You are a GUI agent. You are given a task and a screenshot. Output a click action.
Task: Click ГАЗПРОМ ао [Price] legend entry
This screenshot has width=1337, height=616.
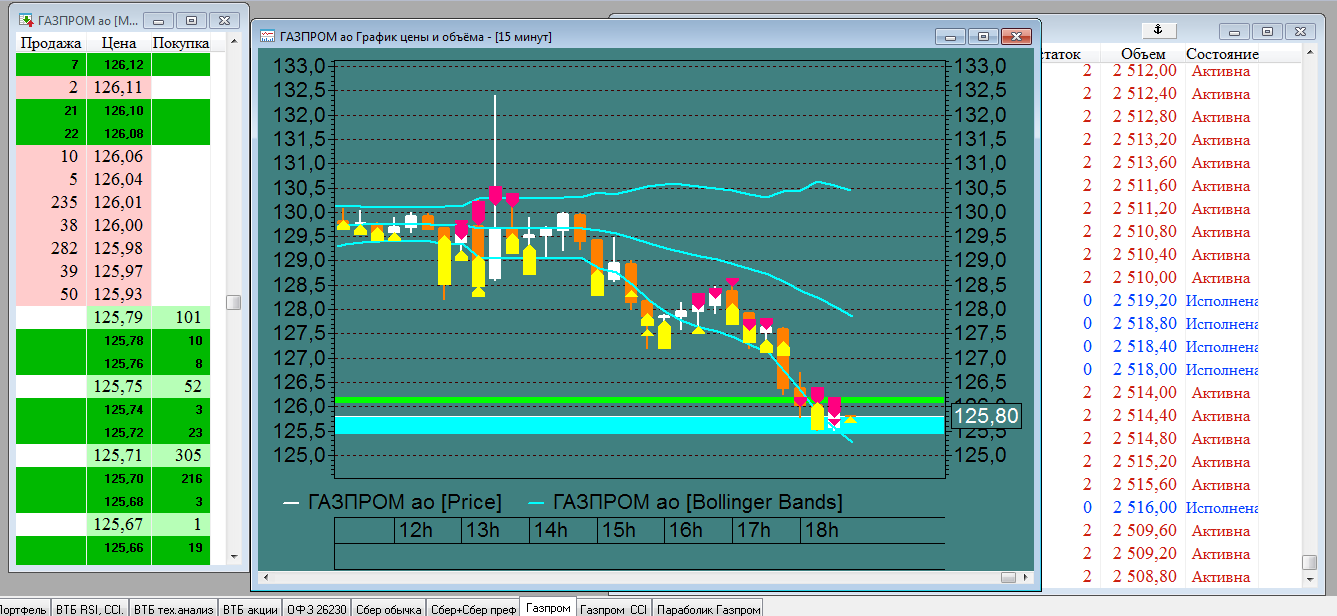click(x=393, y=502)
